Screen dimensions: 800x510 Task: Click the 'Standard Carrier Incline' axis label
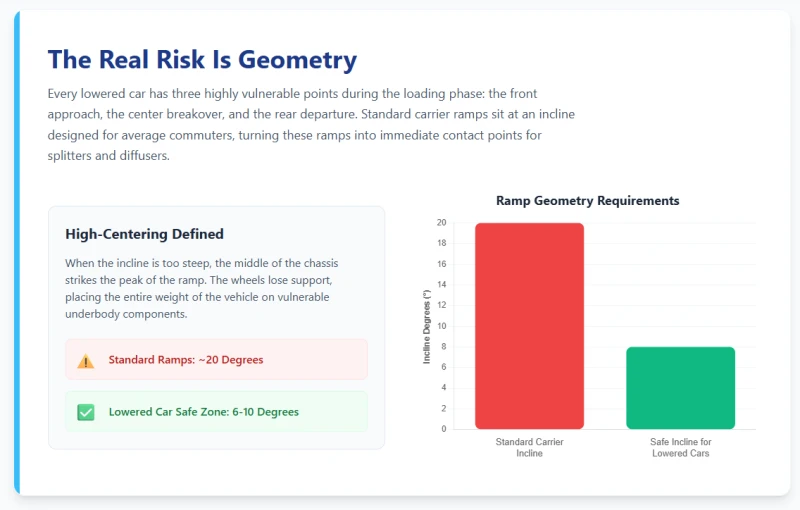[529, 447]
